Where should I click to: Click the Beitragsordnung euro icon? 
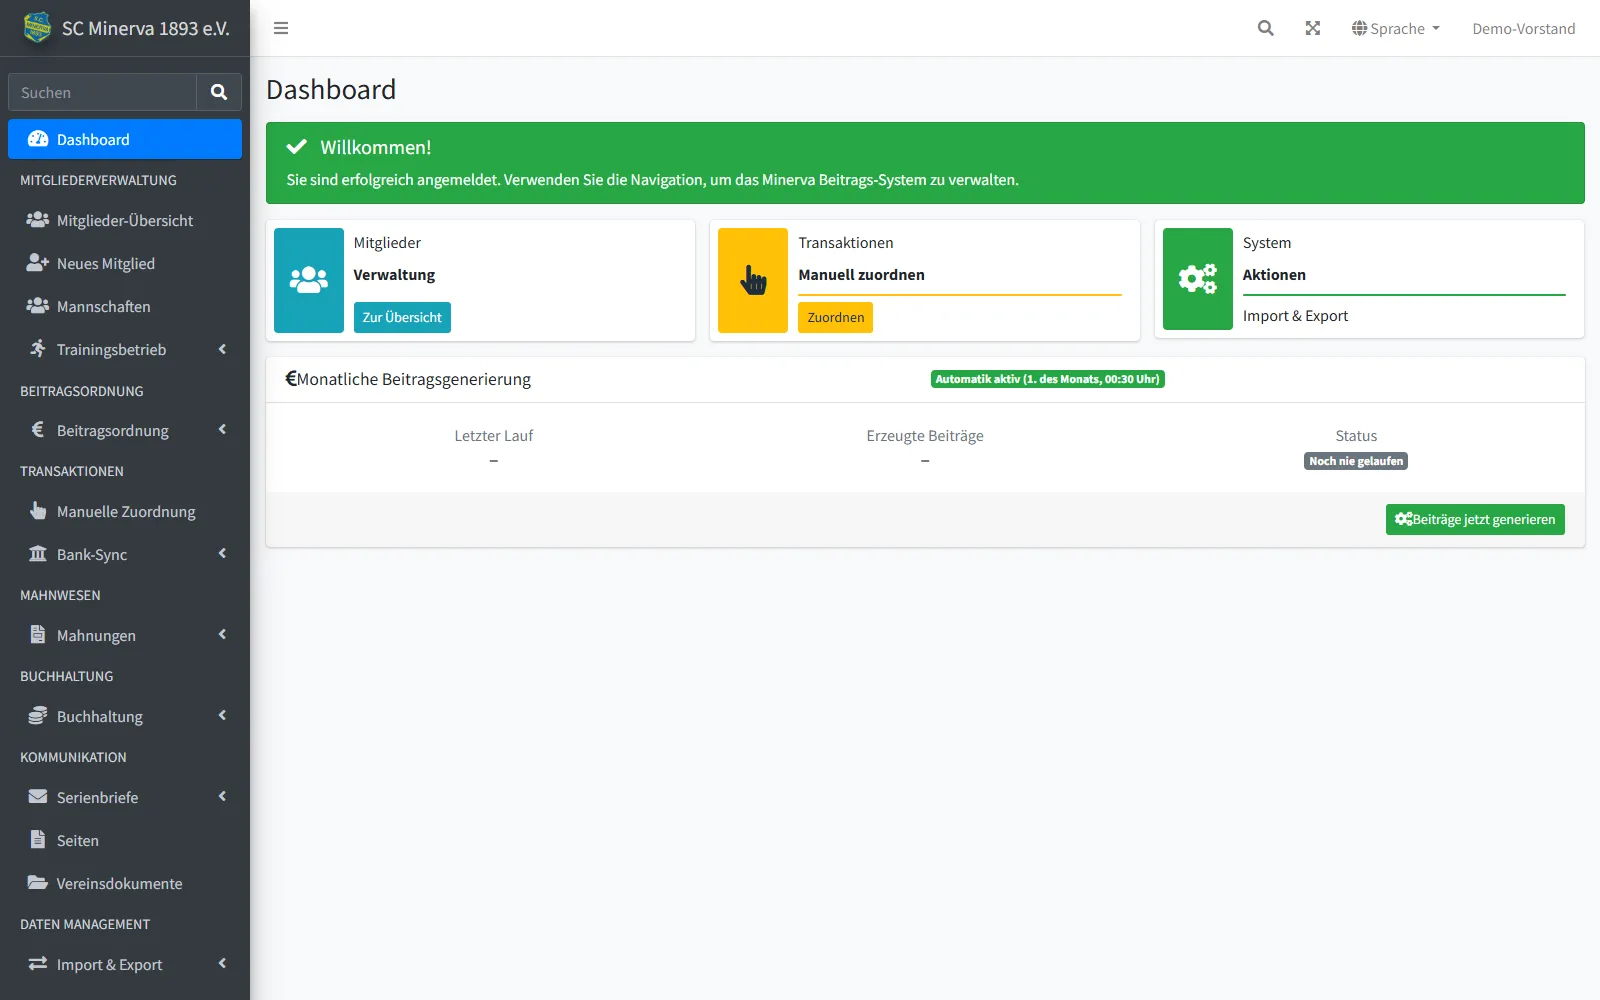pyautogui.click(x=38, y=430)
